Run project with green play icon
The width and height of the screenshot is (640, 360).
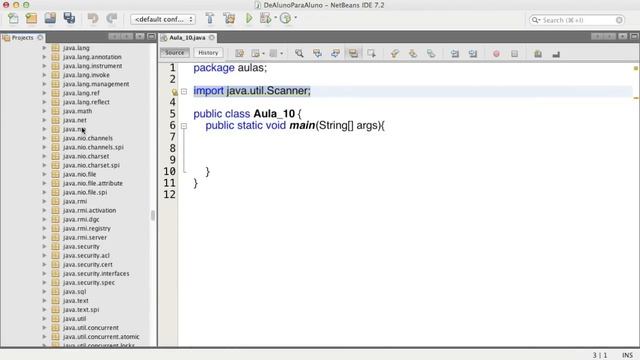click(249, 18)
